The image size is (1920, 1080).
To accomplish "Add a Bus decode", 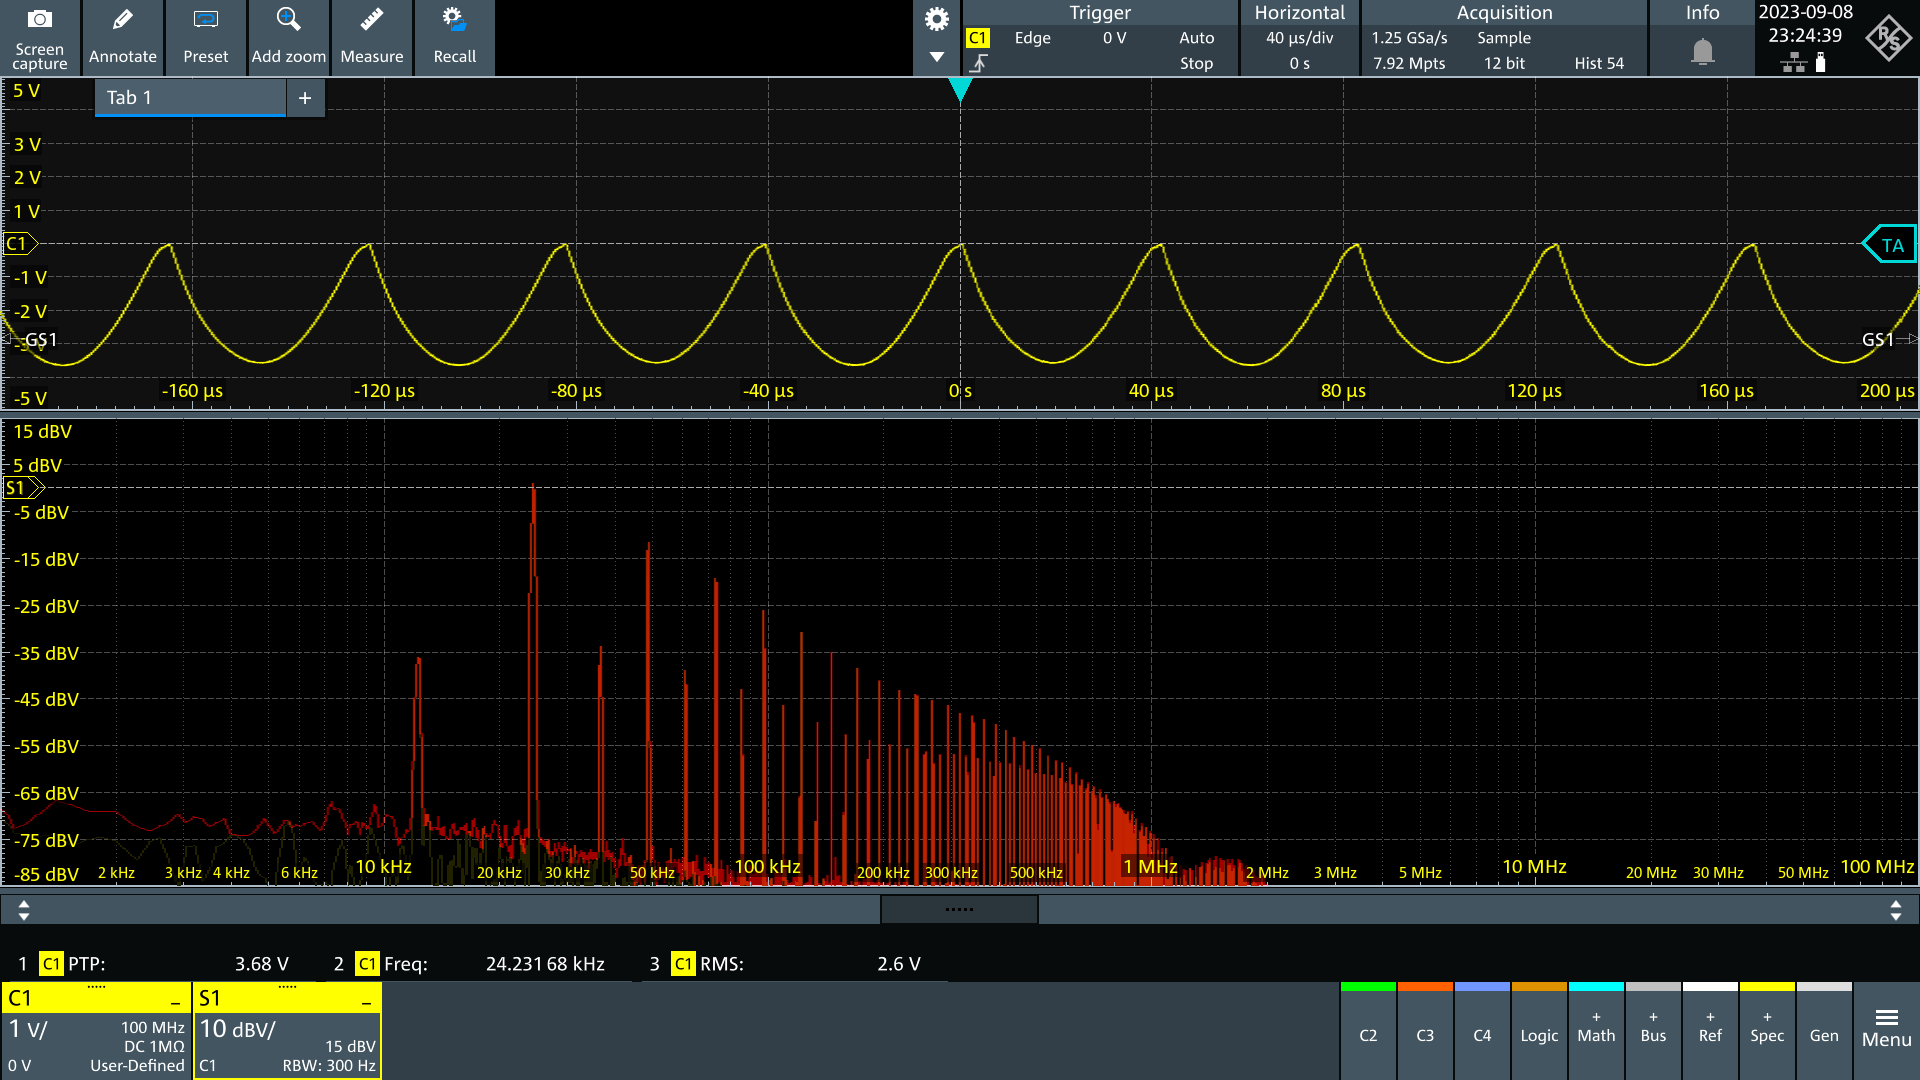I will 1653,1031.
